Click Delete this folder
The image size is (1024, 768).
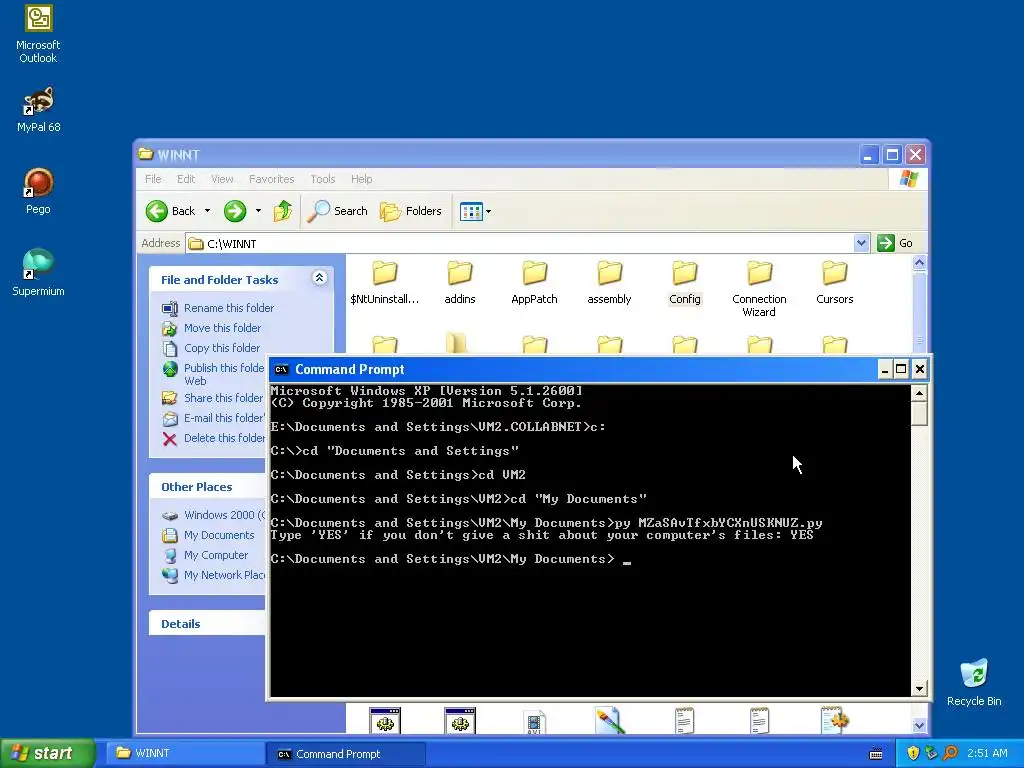coord(213,438)
